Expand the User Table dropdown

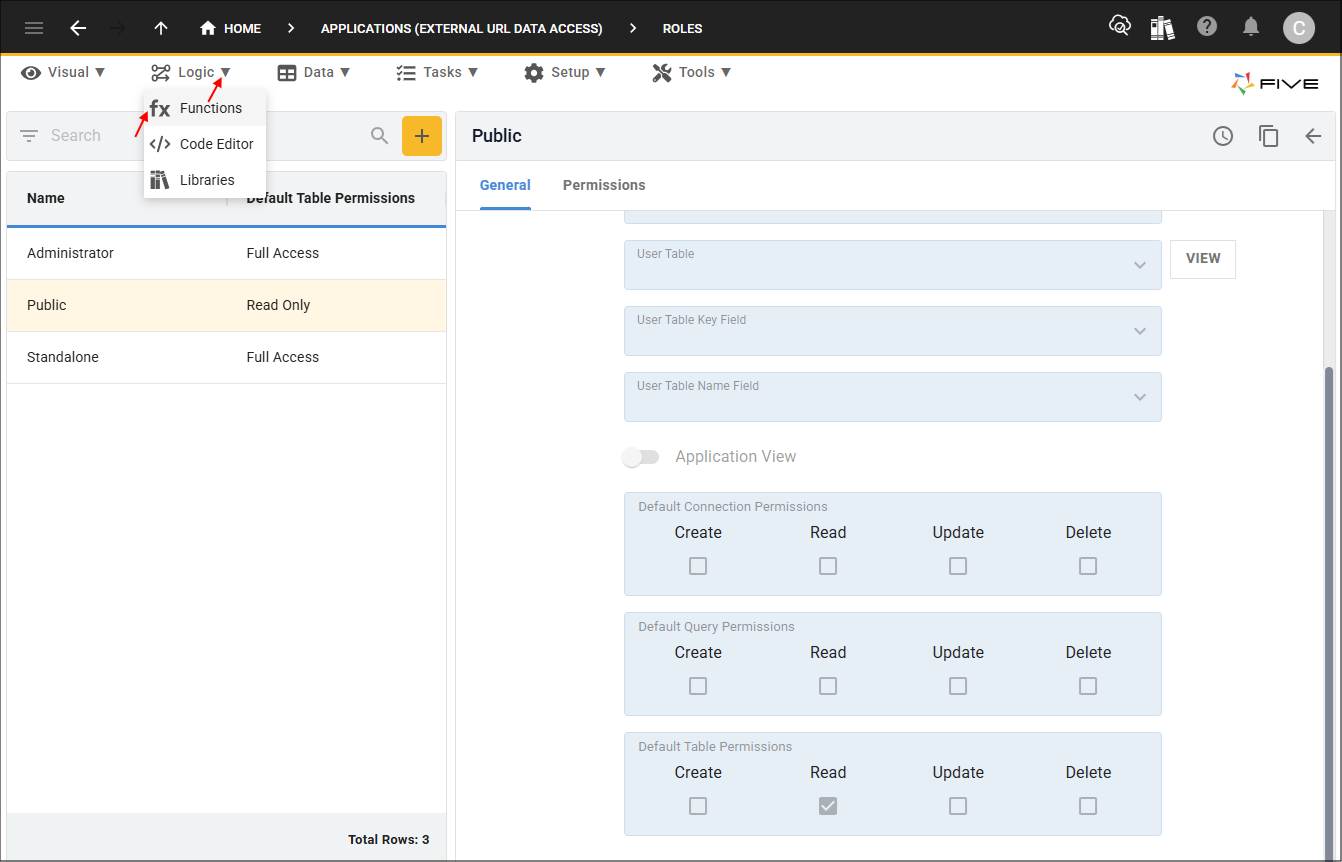point(1139,265)
